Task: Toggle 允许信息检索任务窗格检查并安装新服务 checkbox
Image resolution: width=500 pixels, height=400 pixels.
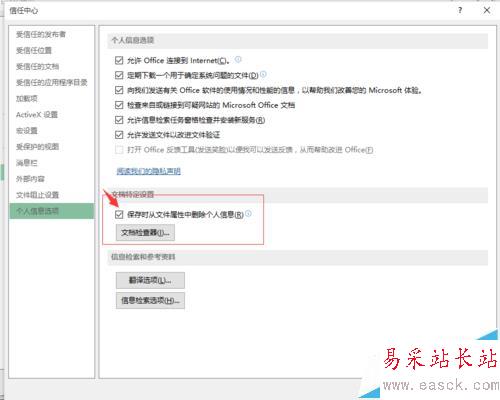Action: (x=119, y=120)
